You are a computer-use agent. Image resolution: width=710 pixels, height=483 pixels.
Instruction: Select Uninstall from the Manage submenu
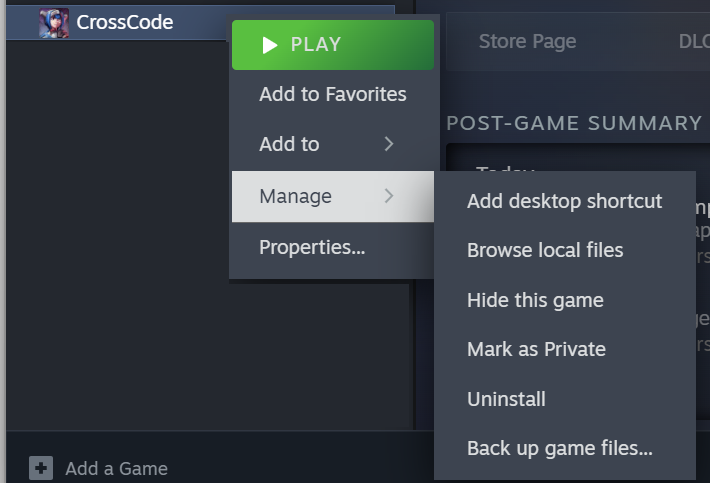pos(506,399)
